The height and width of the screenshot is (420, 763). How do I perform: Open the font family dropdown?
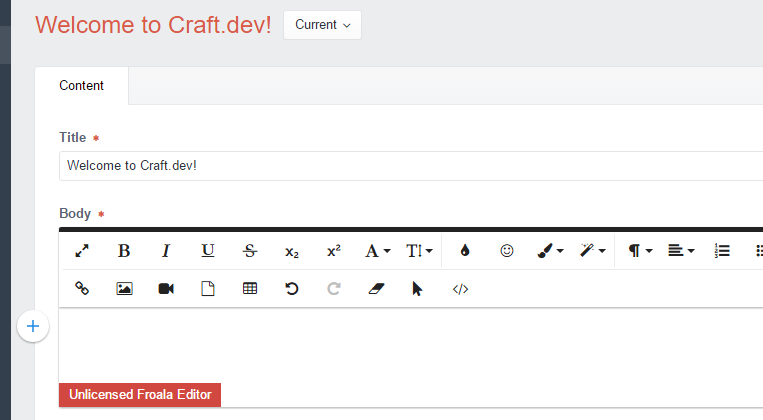(378, 251)
